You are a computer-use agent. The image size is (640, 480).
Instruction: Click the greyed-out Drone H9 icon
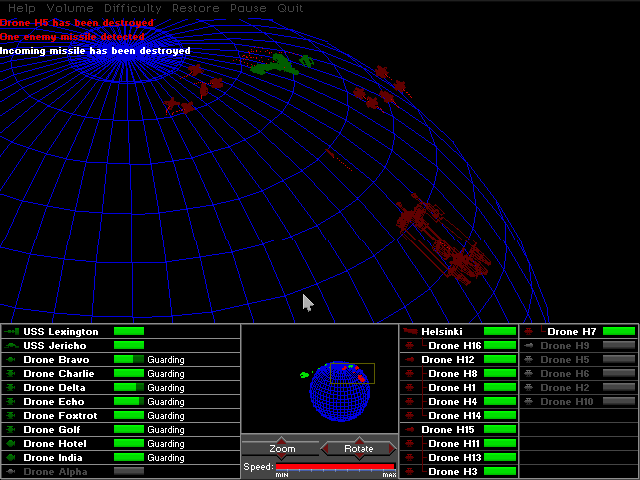529,346
